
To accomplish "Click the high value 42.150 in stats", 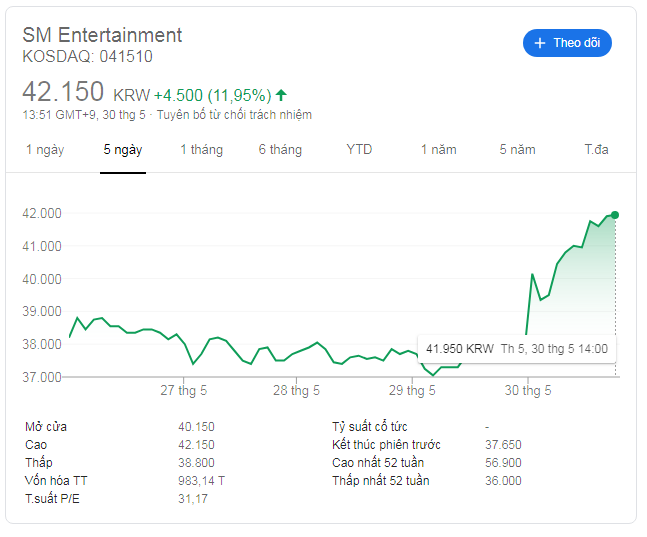I will click(x=196, y=445).
